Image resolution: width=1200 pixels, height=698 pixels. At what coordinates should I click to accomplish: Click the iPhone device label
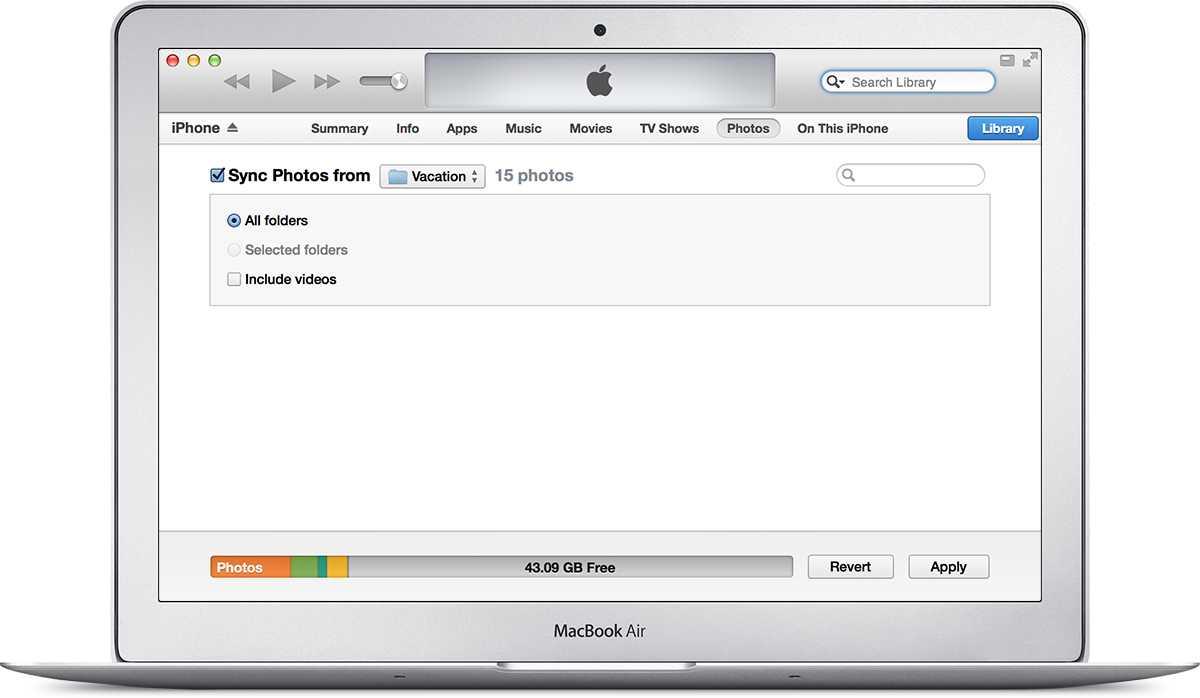196,128
